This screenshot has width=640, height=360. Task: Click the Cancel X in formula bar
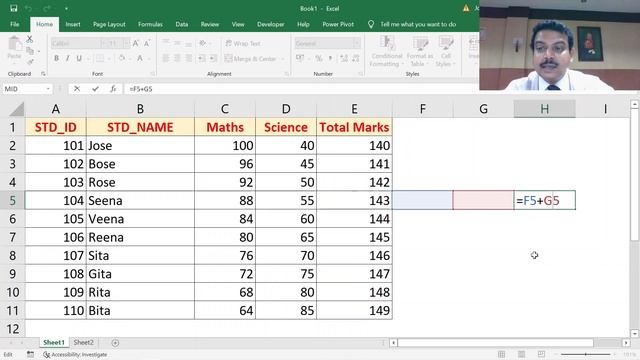pos(77,89)
